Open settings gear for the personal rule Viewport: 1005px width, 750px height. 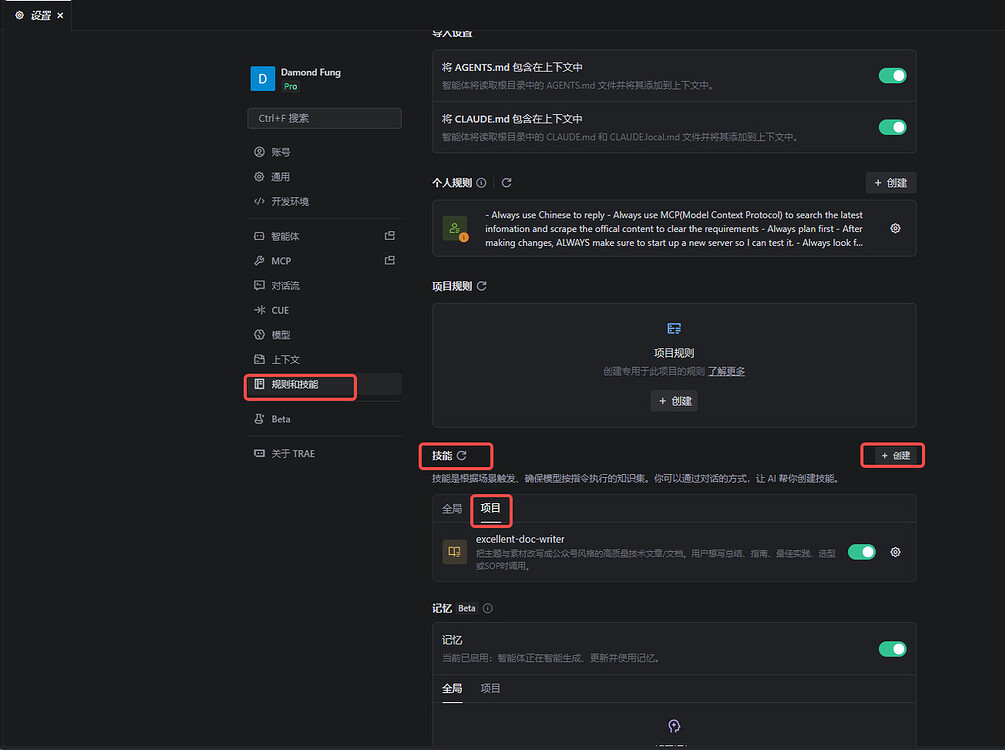[x=895, y=228]
